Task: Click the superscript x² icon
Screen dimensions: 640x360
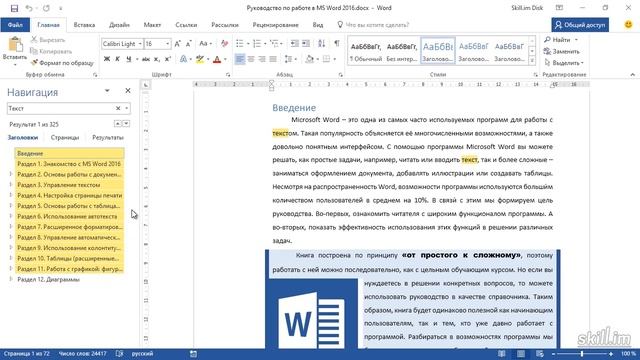Action: (167, 60)
